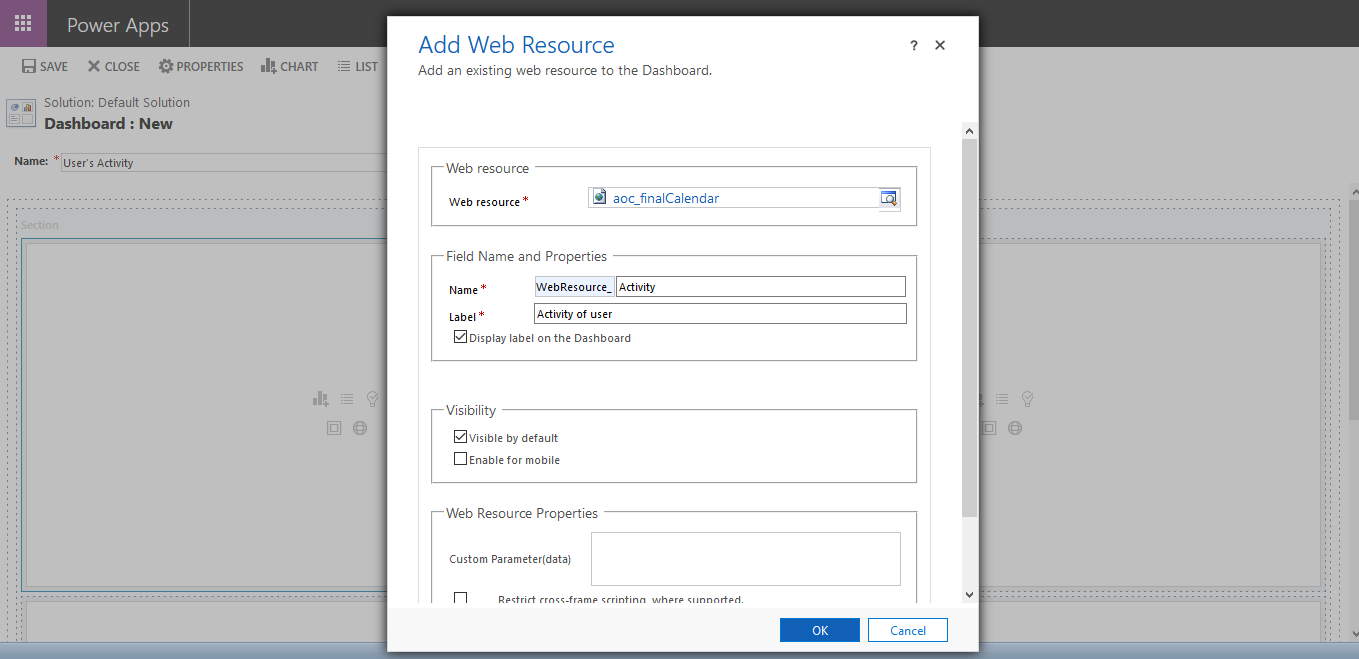This screenshot has width=1359, height=659.
Task: Insert list icon in section right of dialog
Action: point(1001,399)
